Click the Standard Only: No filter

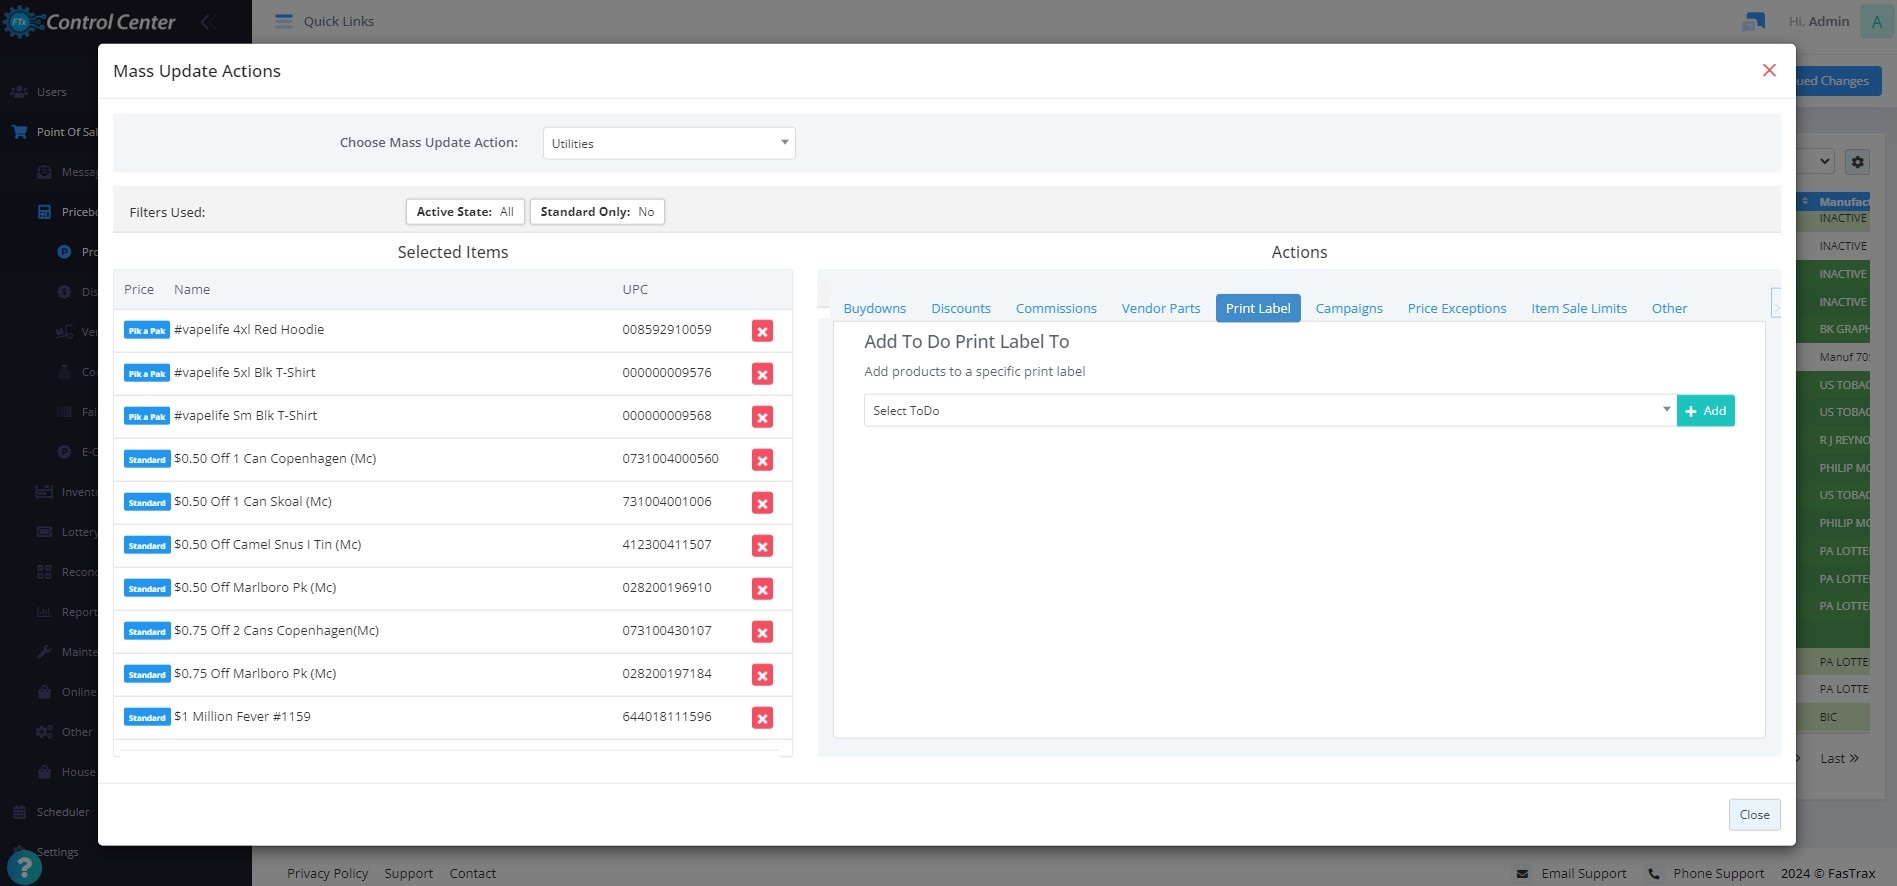597,212
